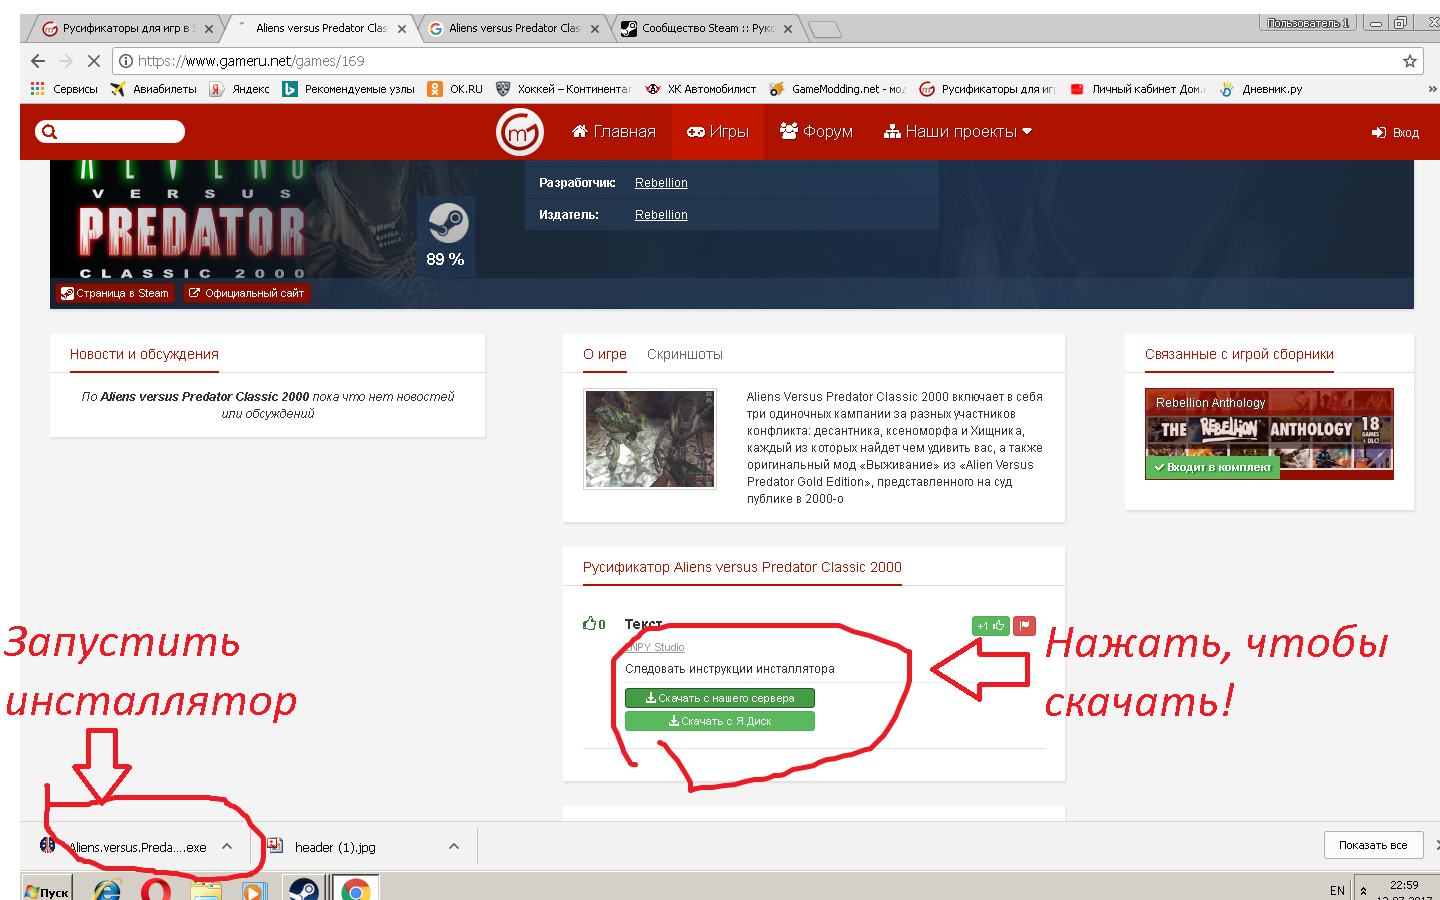Open the Русификаторы для игр bookmark
The width and height of the screenshot is (1440, 900).
click(987, 89)
